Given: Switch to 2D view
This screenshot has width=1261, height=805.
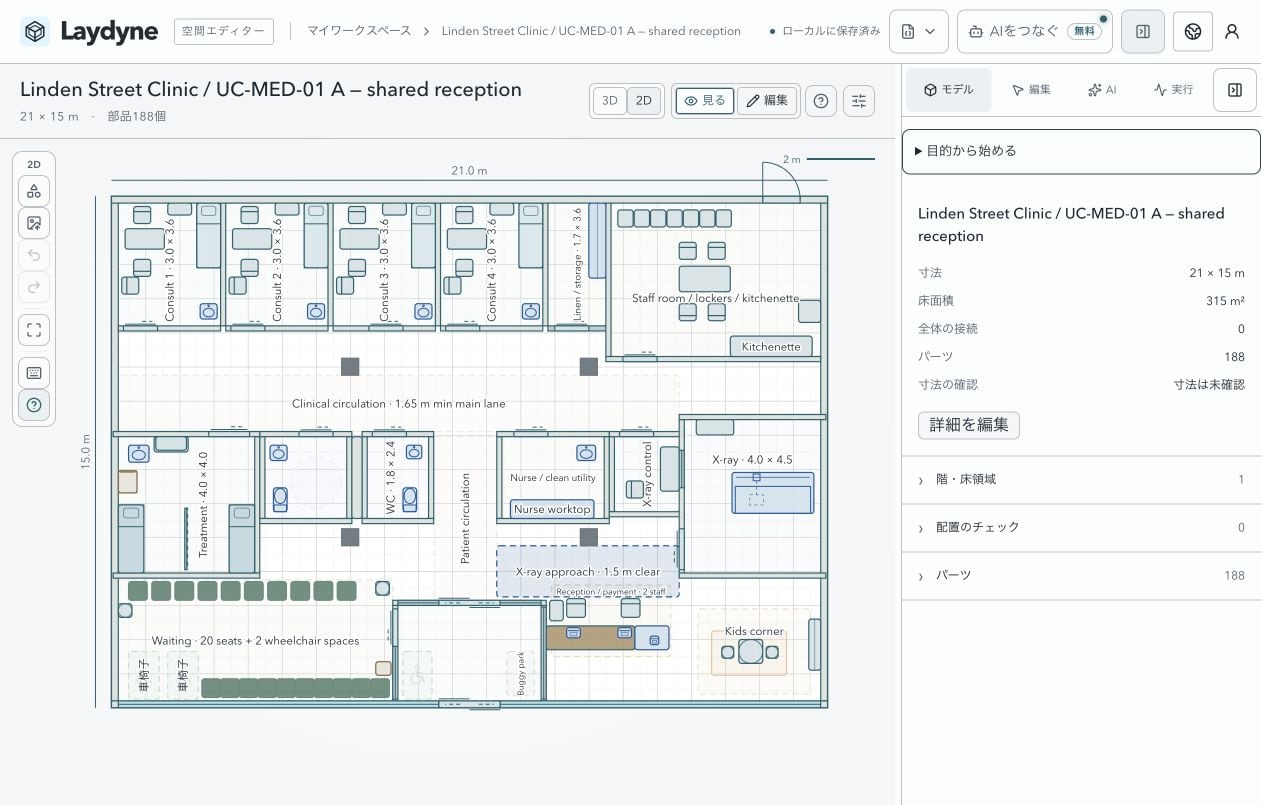Looking at the screenshot, I should click(644, 101).
